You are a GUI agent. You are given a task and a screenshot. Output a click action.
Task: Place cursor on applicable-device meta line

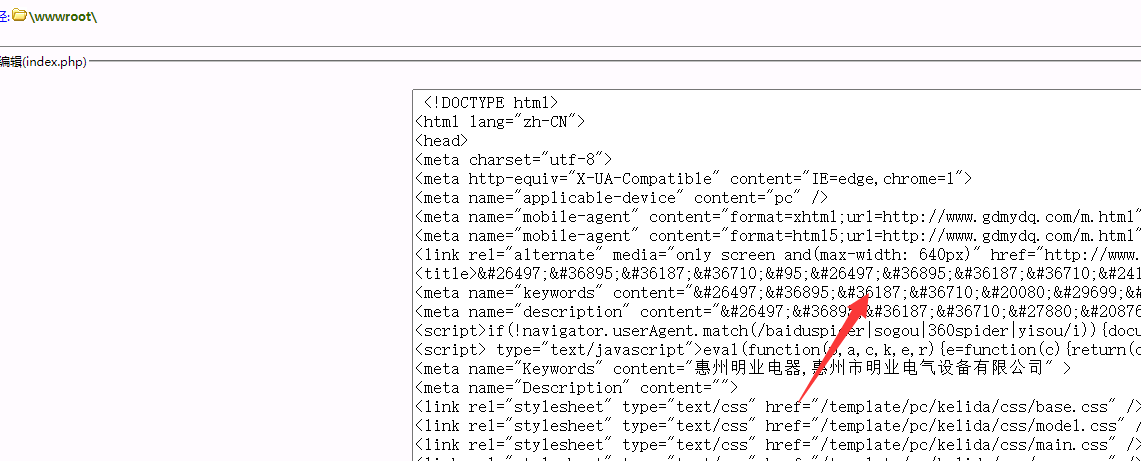622,198
